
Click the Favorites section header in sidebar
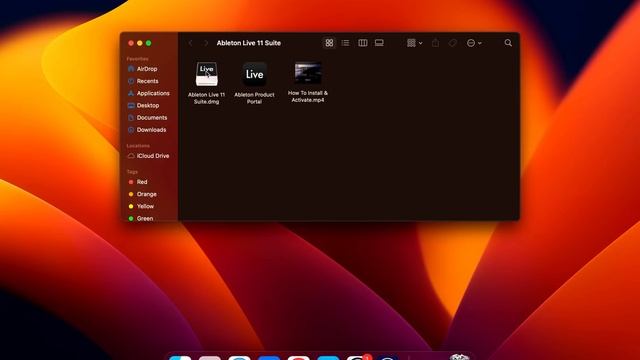click(138, 59)
